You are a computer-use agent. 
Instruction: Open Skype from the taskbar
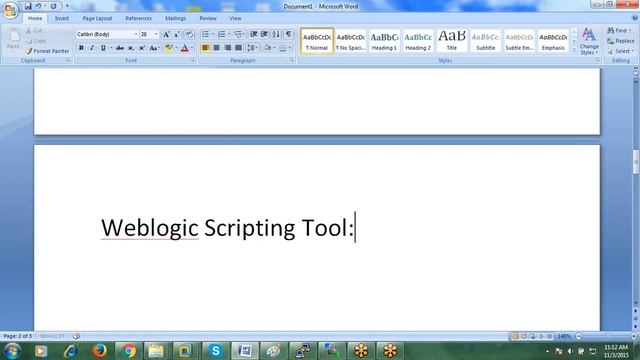[x=215, y=351]
